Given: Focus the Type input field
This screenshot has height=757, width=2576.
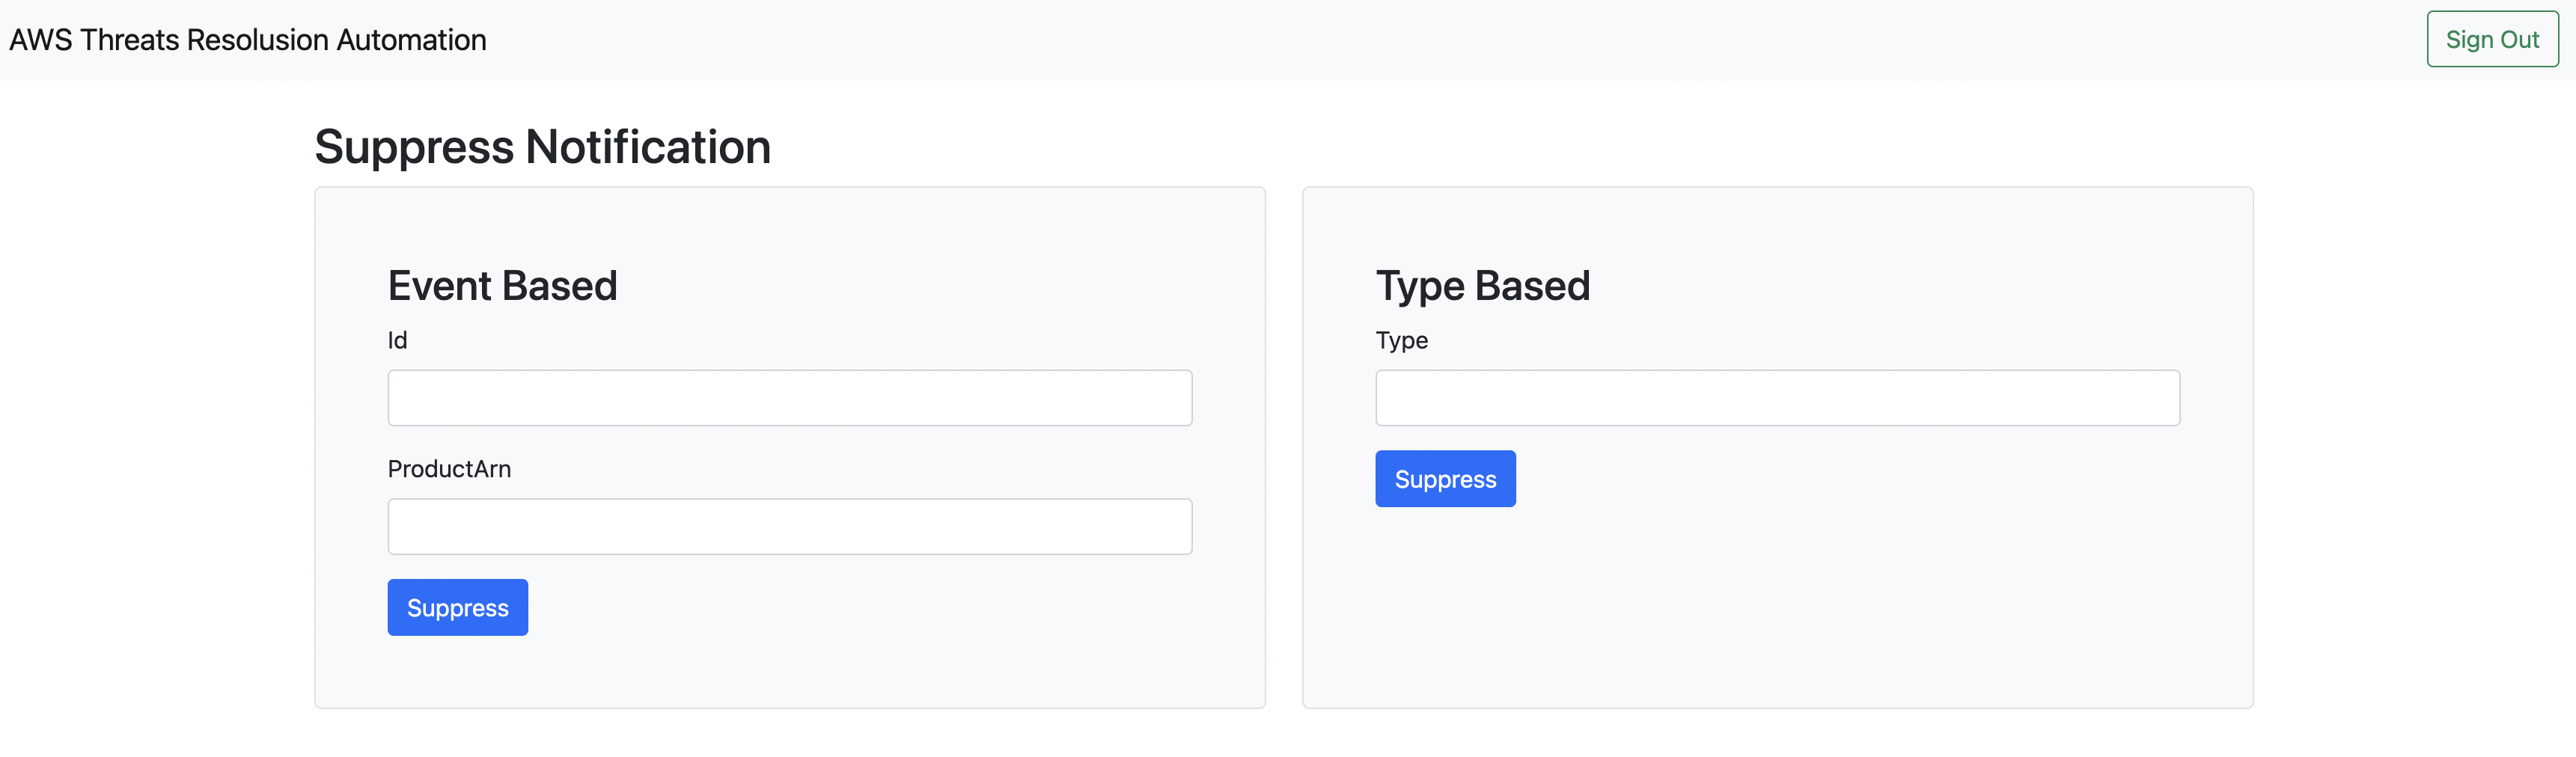Looking at the screenshot, I should click(x=1776, y=398).
